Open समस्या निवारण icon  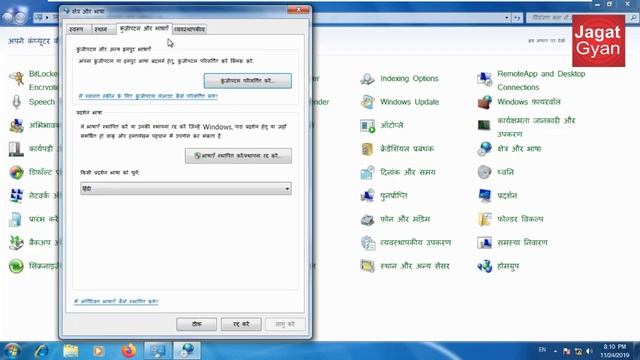tap(484, 243)
